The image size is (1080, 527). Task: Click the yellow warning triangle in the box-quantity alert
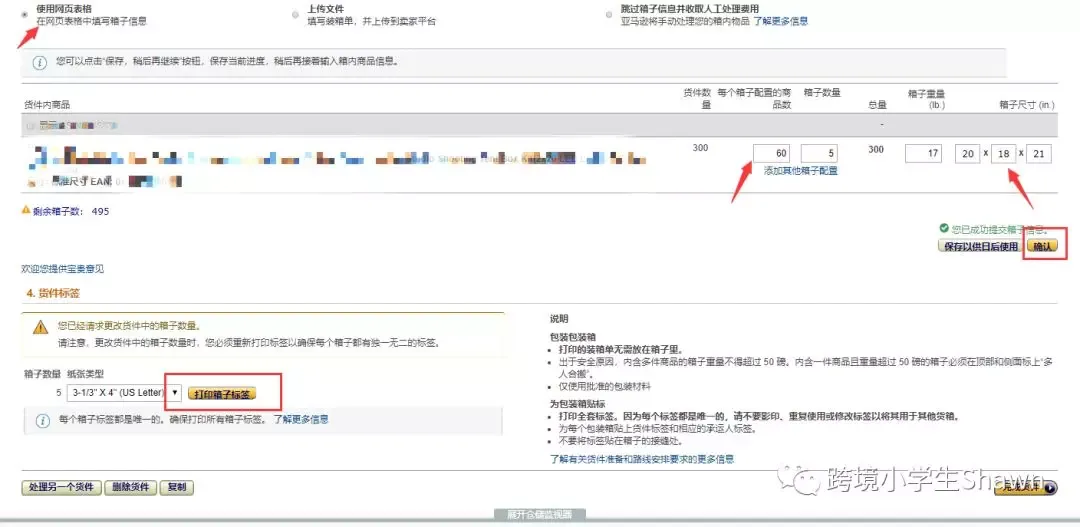40,327
